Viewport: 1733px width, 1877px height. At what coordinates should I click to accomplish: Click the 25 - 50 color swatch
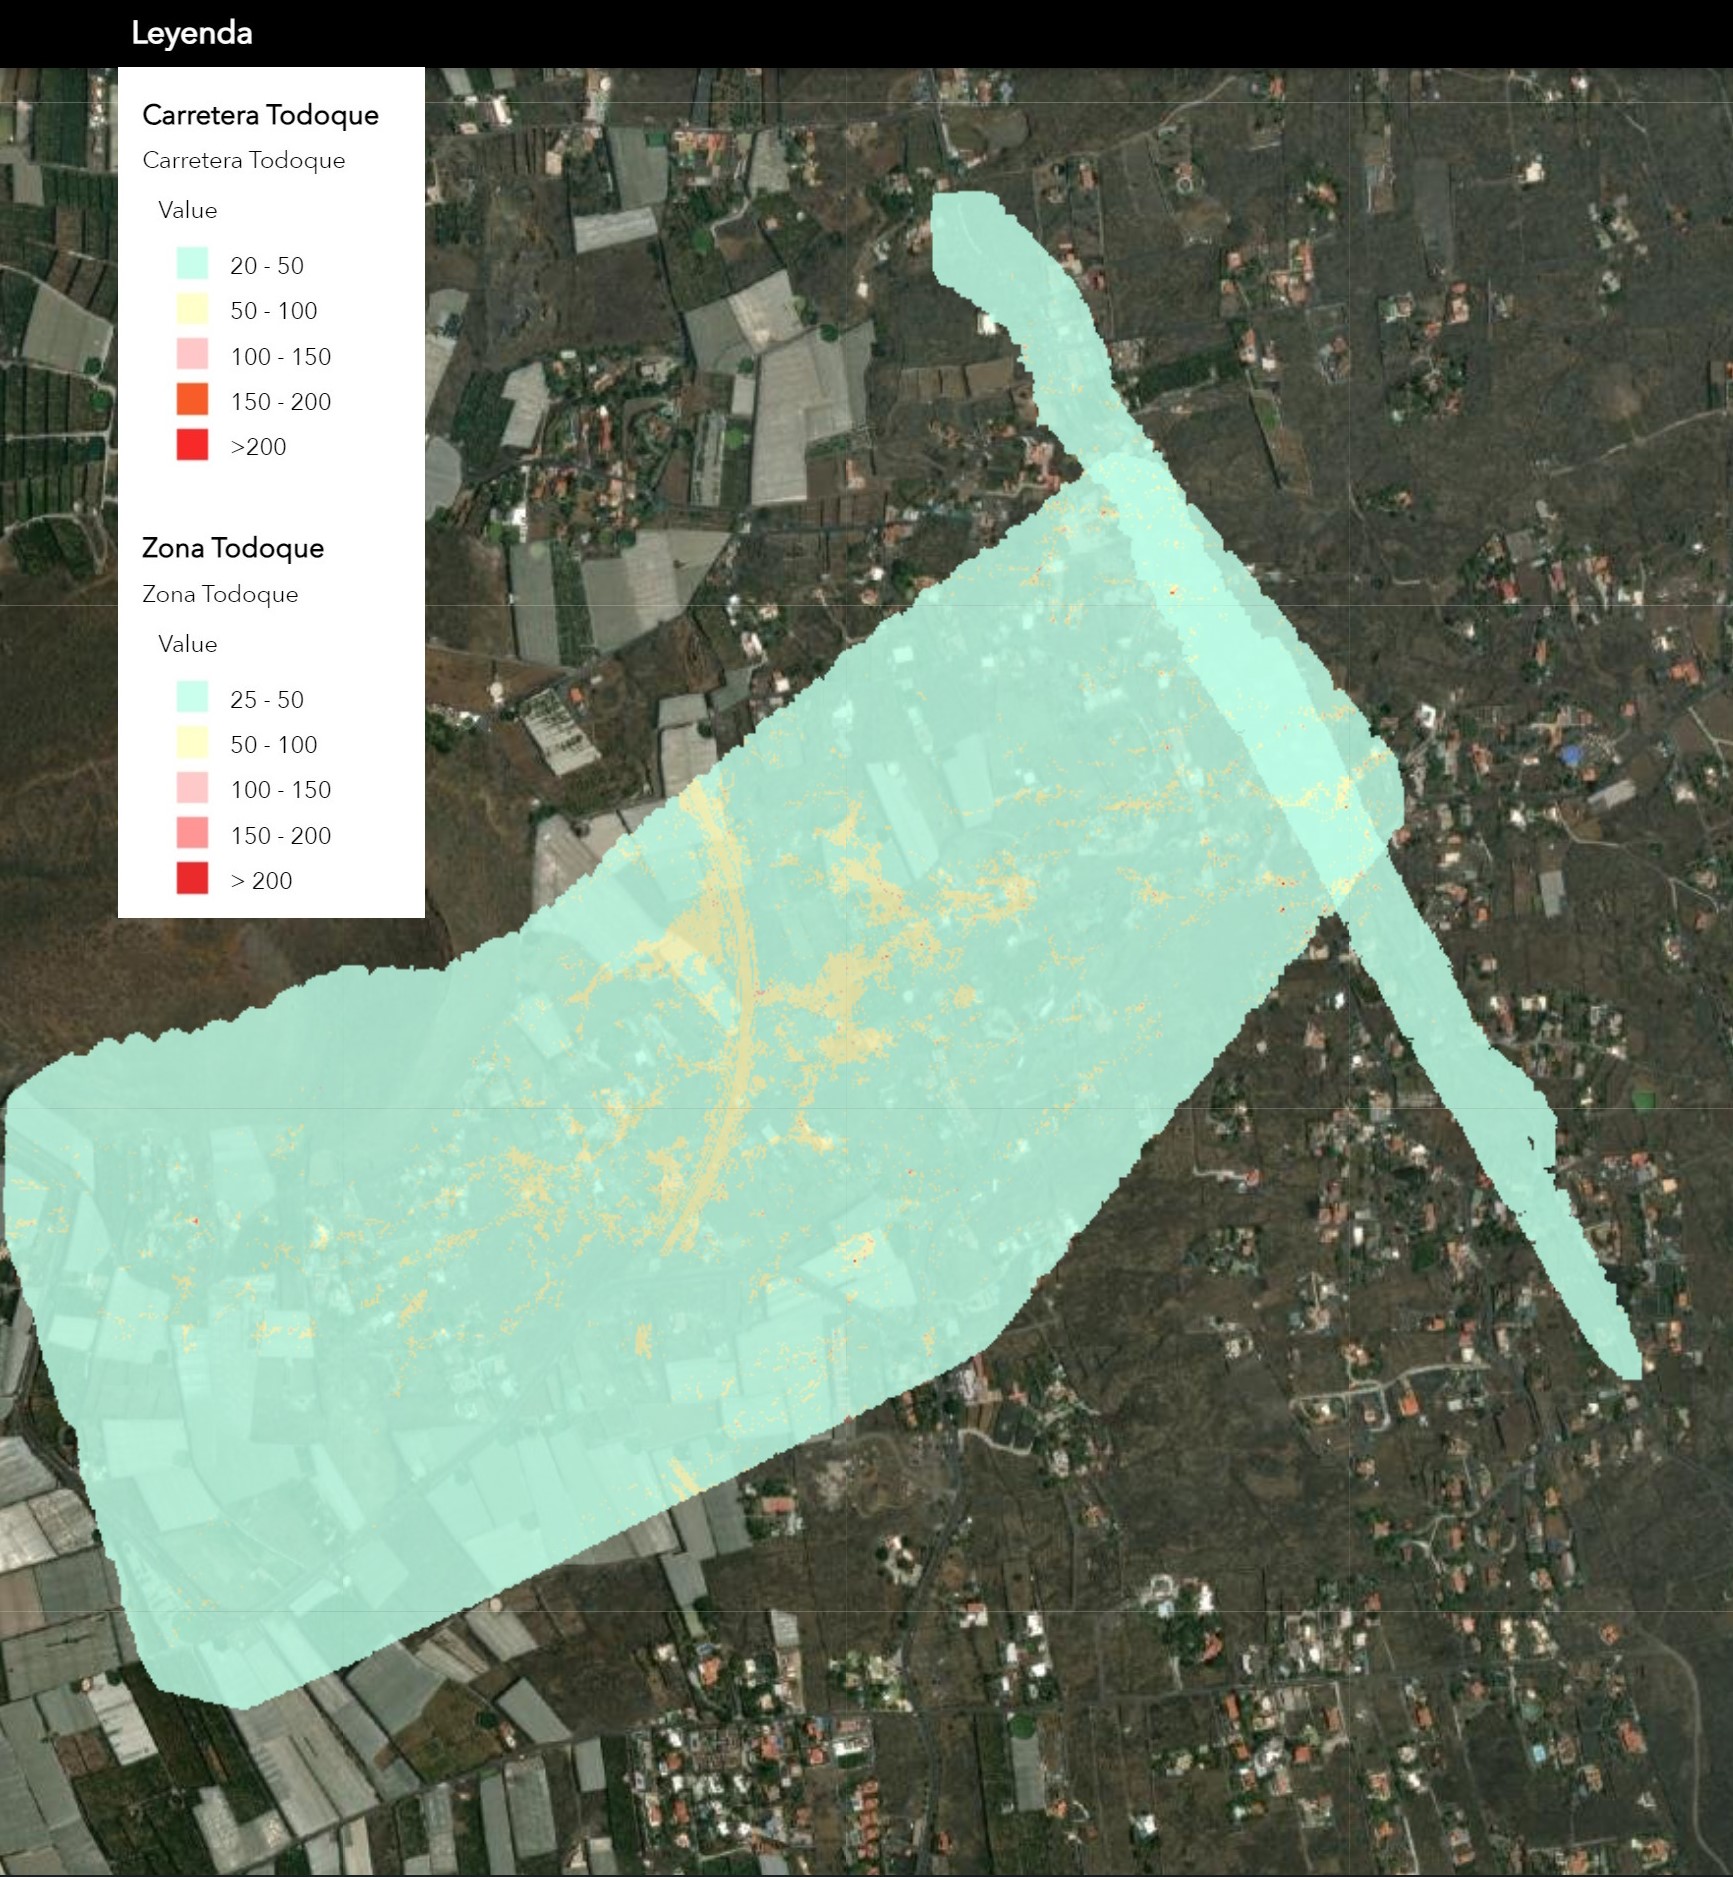click(x=192, y=697)
